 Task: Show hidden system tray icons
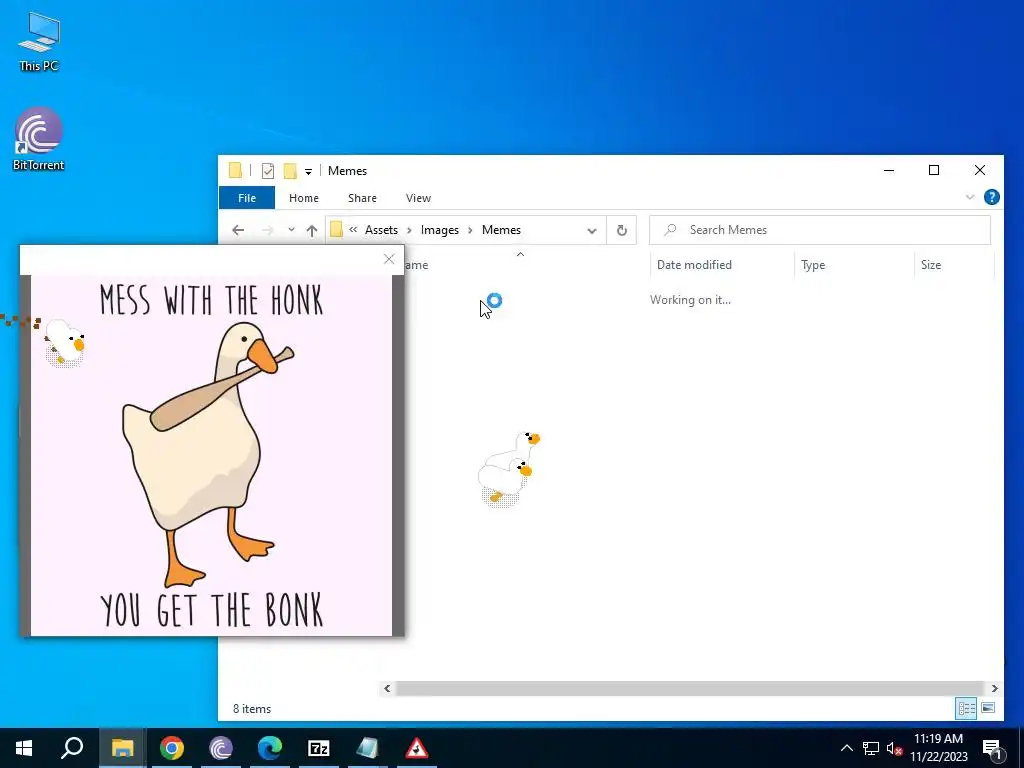(x=846, y=748)
